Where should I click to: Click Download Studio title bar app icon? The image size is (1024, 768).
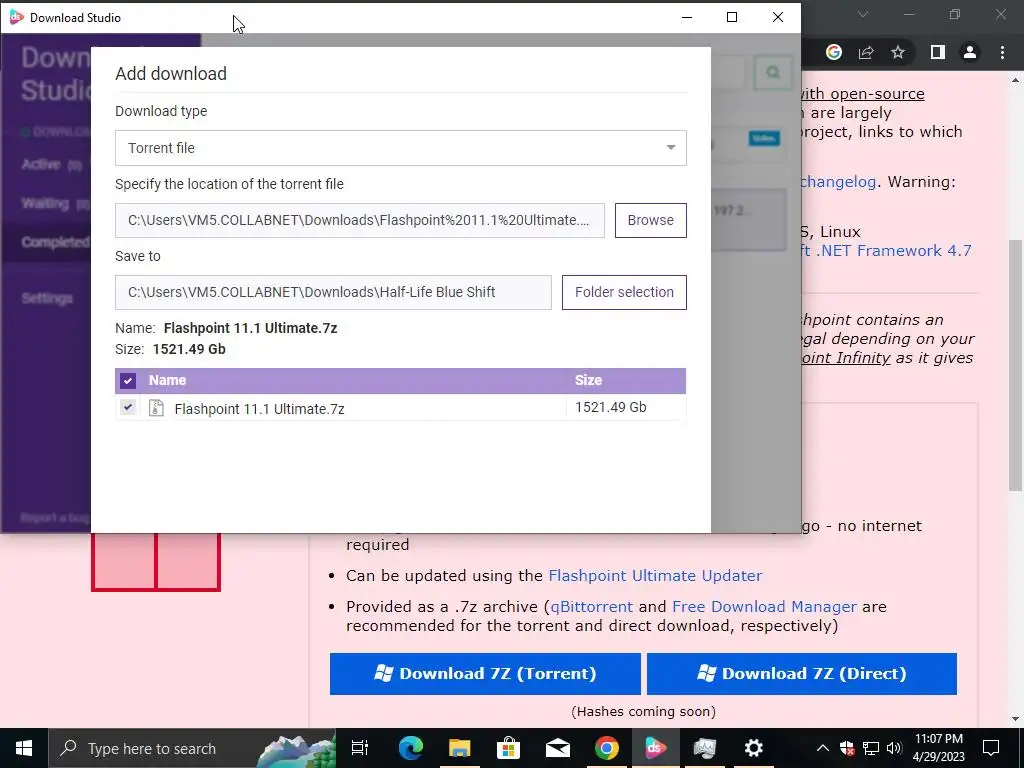coord(16,18)
